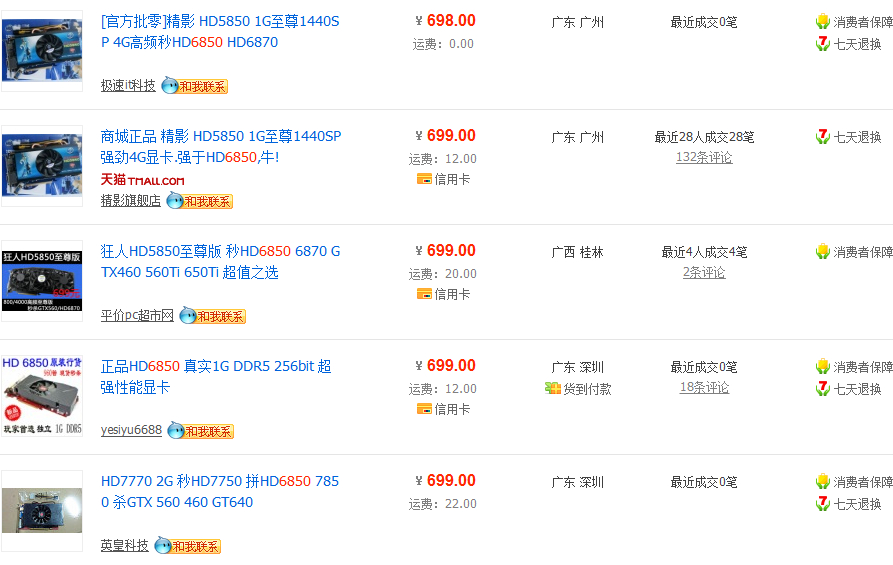Open HD7770 2G 秒HD7750 listing title

point(220,492)
